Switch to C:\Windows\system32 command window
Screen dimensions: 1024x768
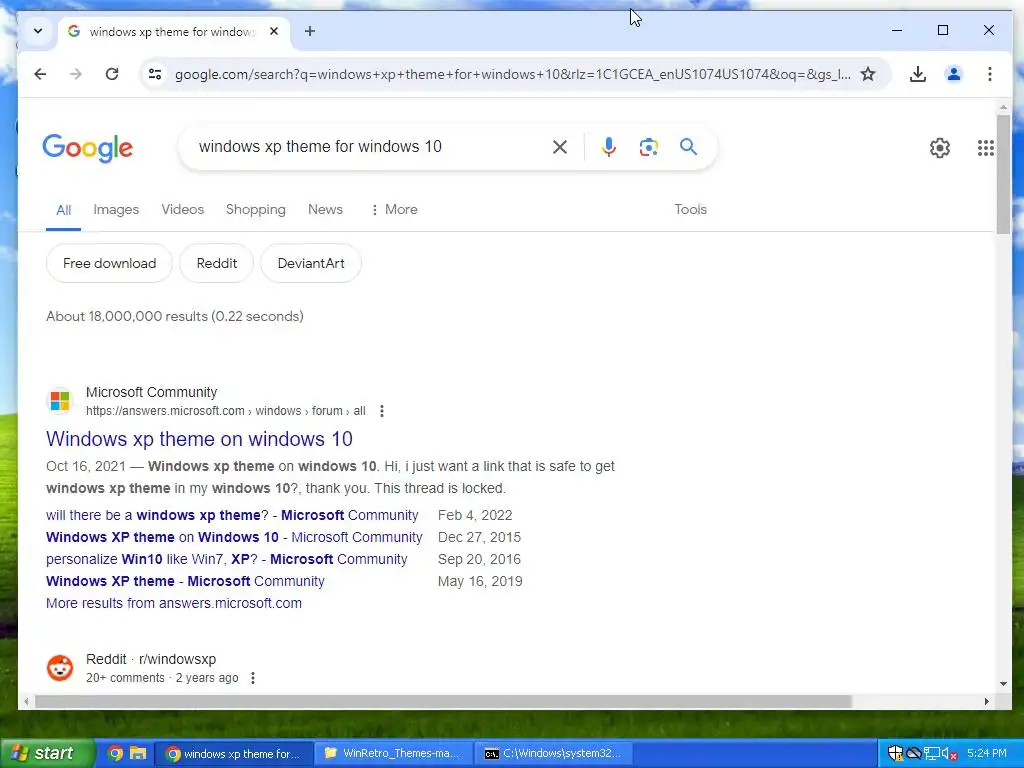tap(552, 753)
